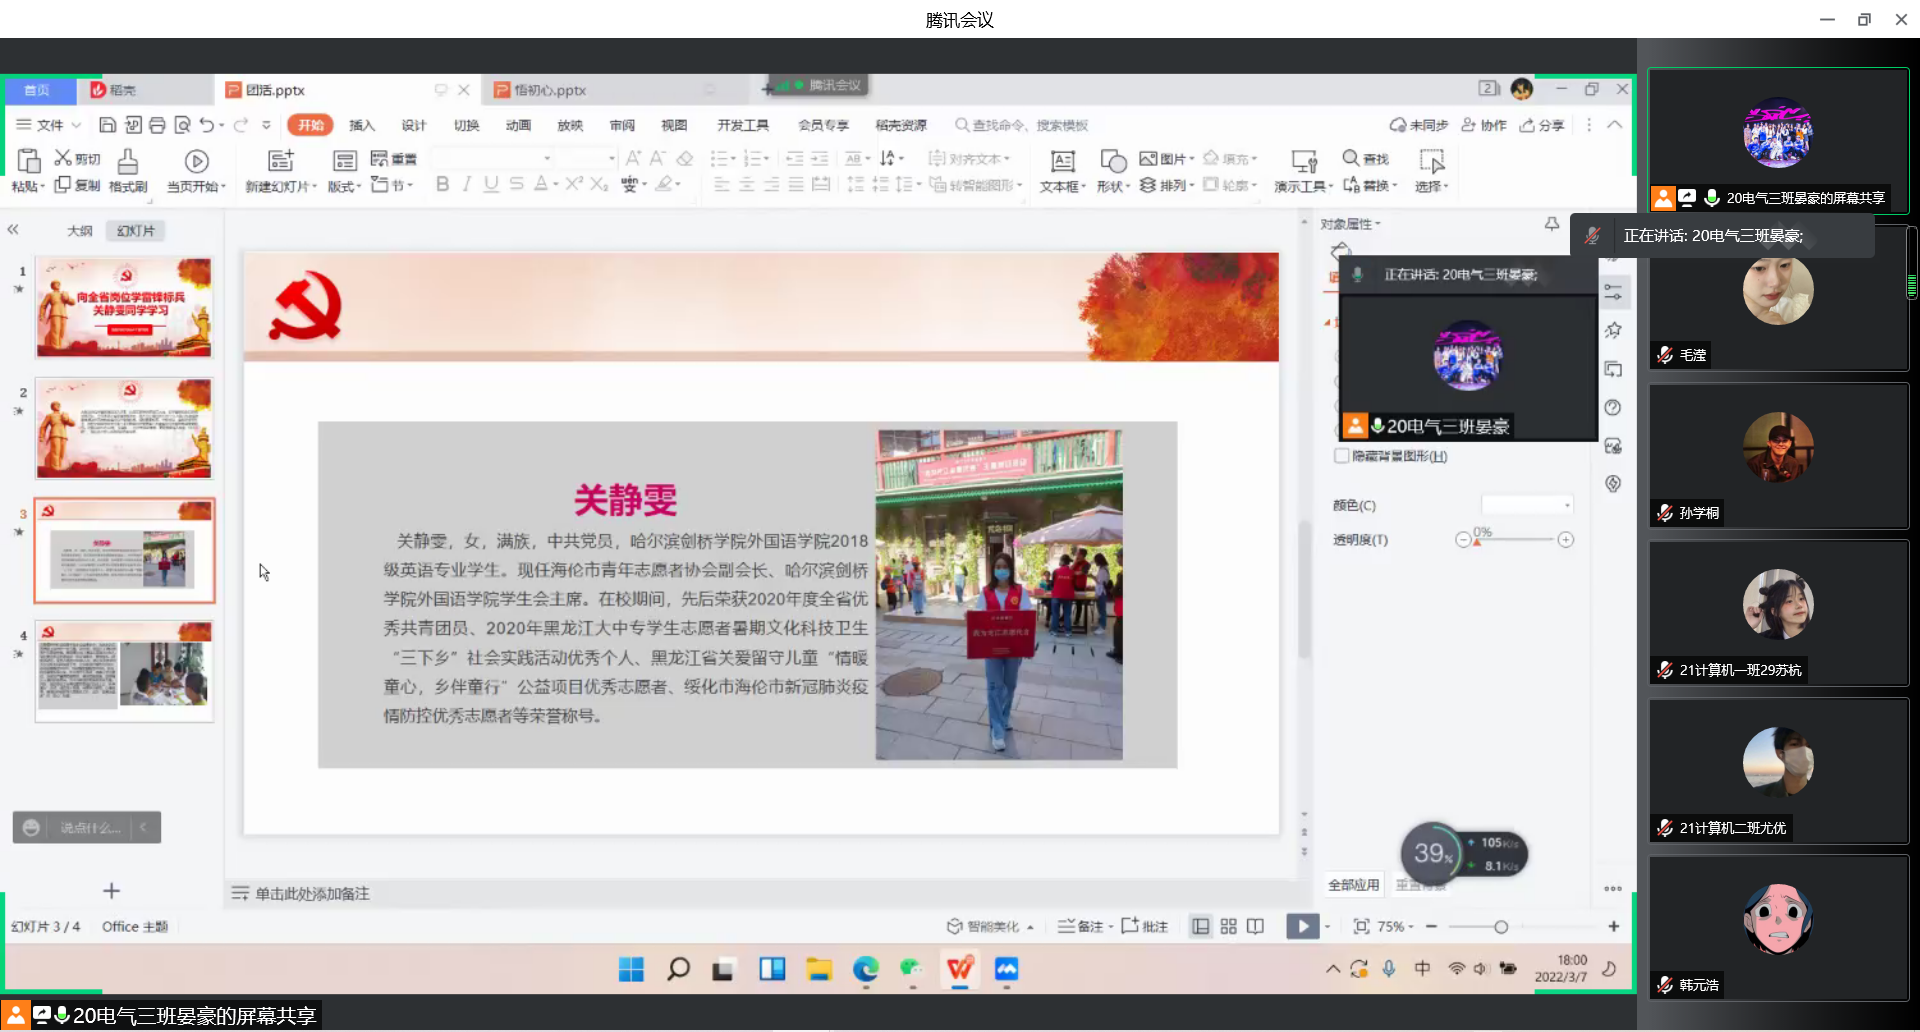Image resolution: width=1920 pixels, height=1032 pixels.
Task: Open the Insert ribbon tab
Action: pyautogui.click(x=362, y=125)
